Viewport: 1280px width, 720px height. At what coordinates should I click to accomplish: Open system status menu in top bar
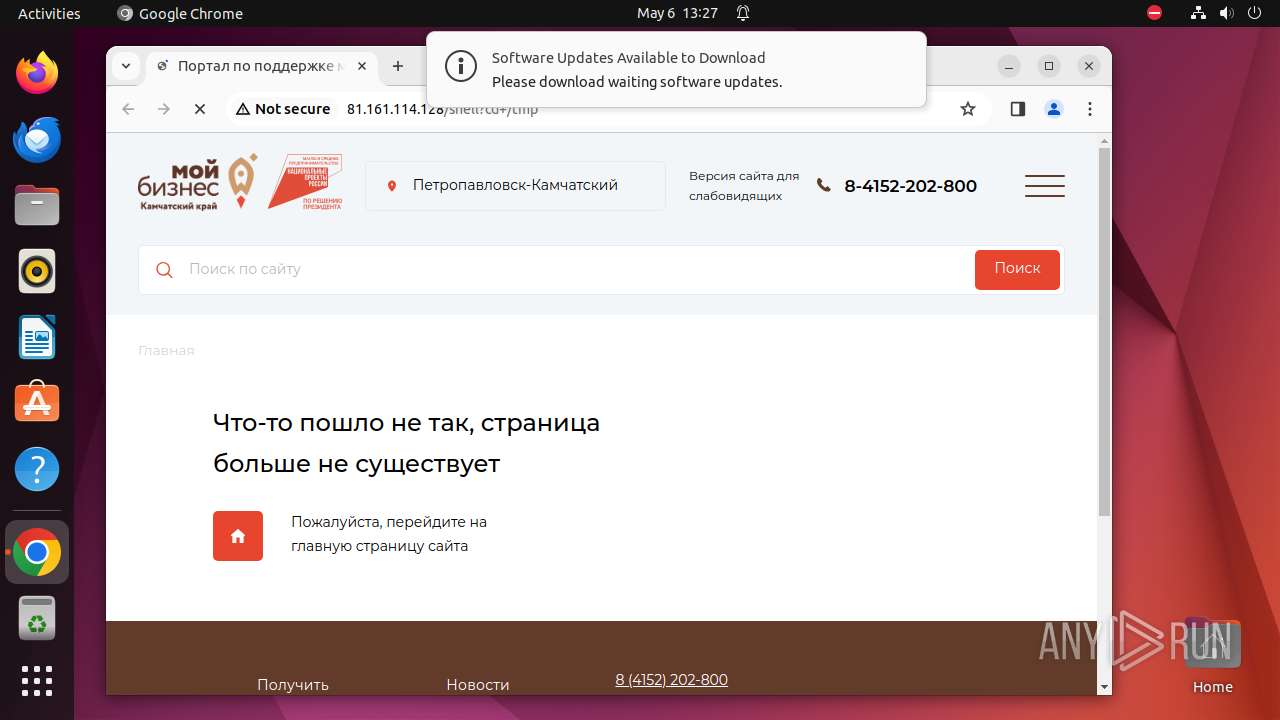[1226, 13]
